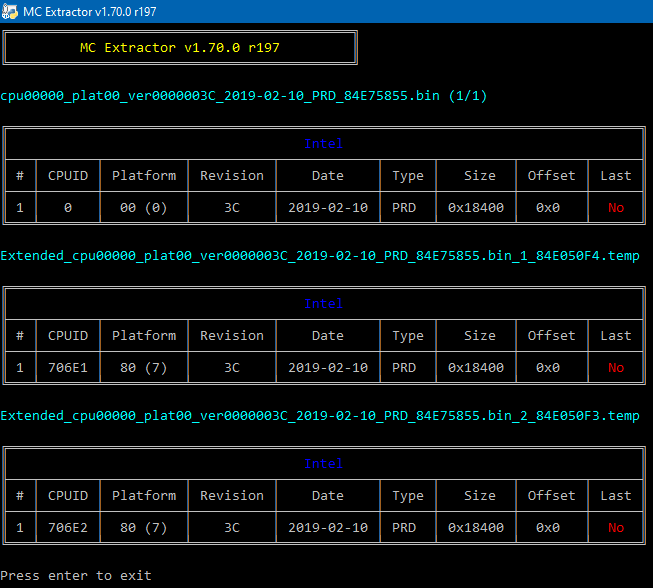Click the 'CPUID' header in the first table
The height and width of the screenshot is (588, 653).
[68, 175]
